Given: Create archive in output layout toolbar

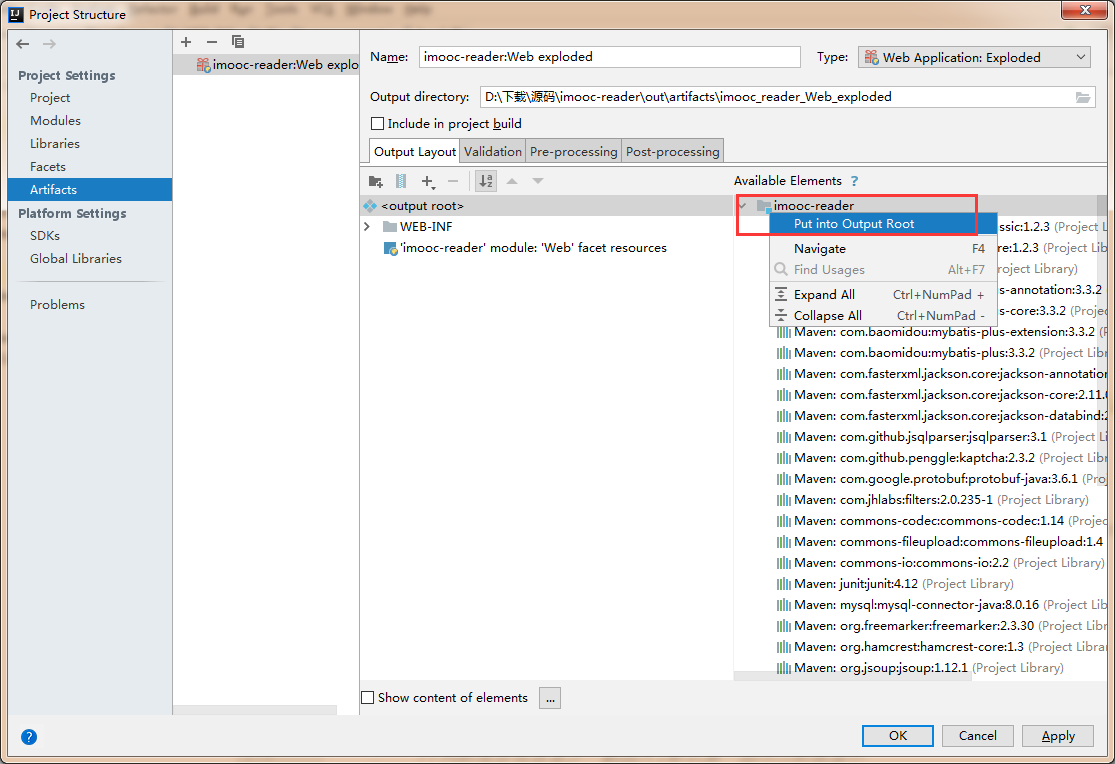Looking at the screenshot, I should 401,181.
